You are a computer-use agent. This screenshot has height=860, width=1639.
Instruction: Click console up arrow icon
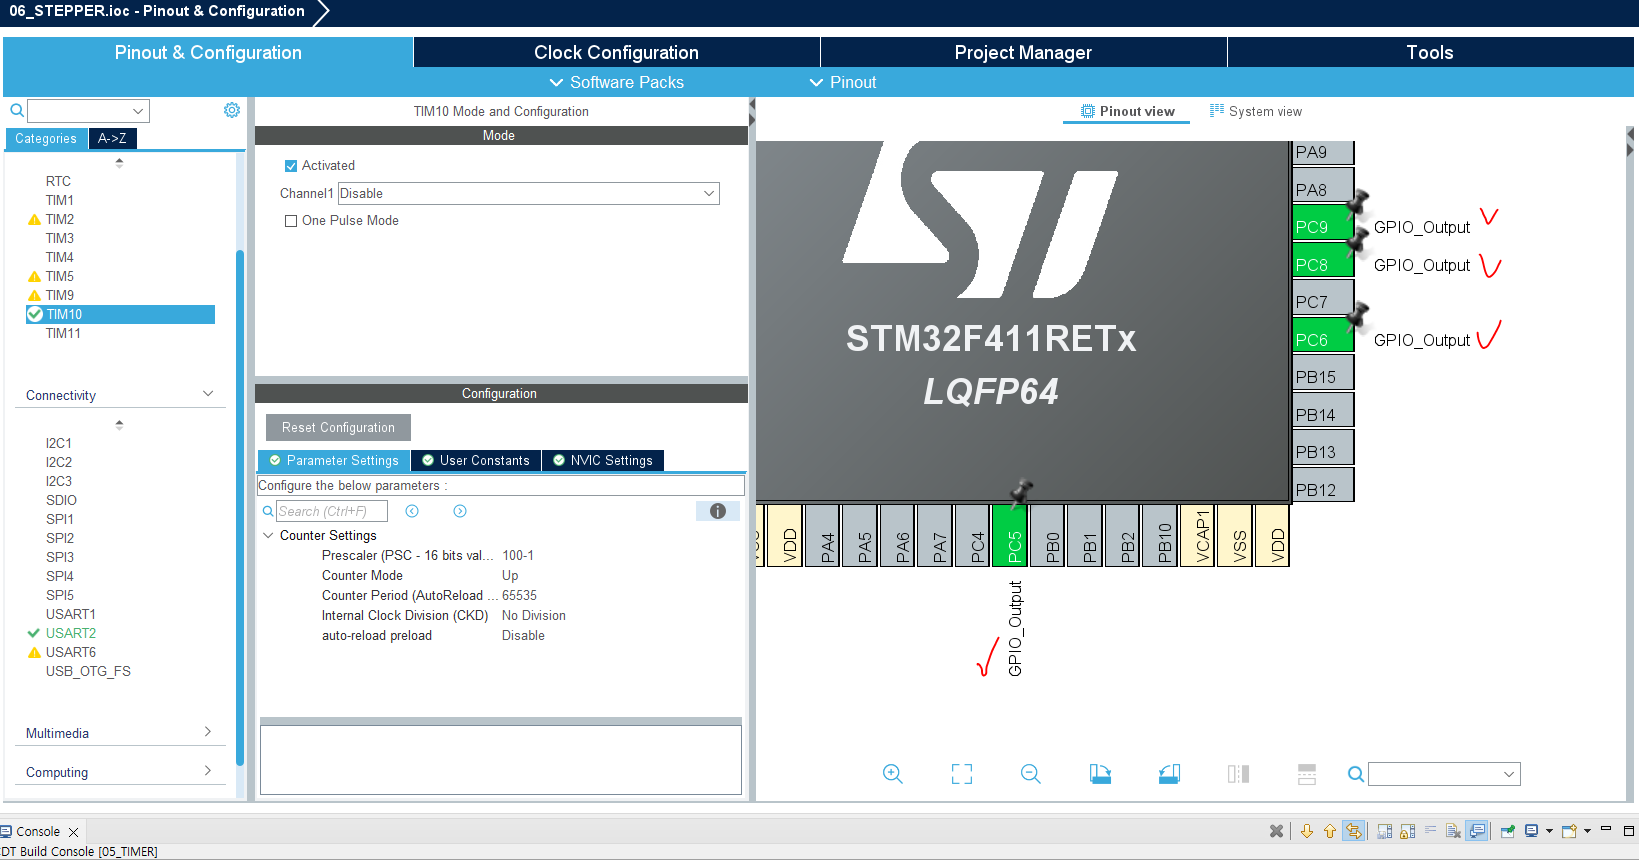[1330, 831]
